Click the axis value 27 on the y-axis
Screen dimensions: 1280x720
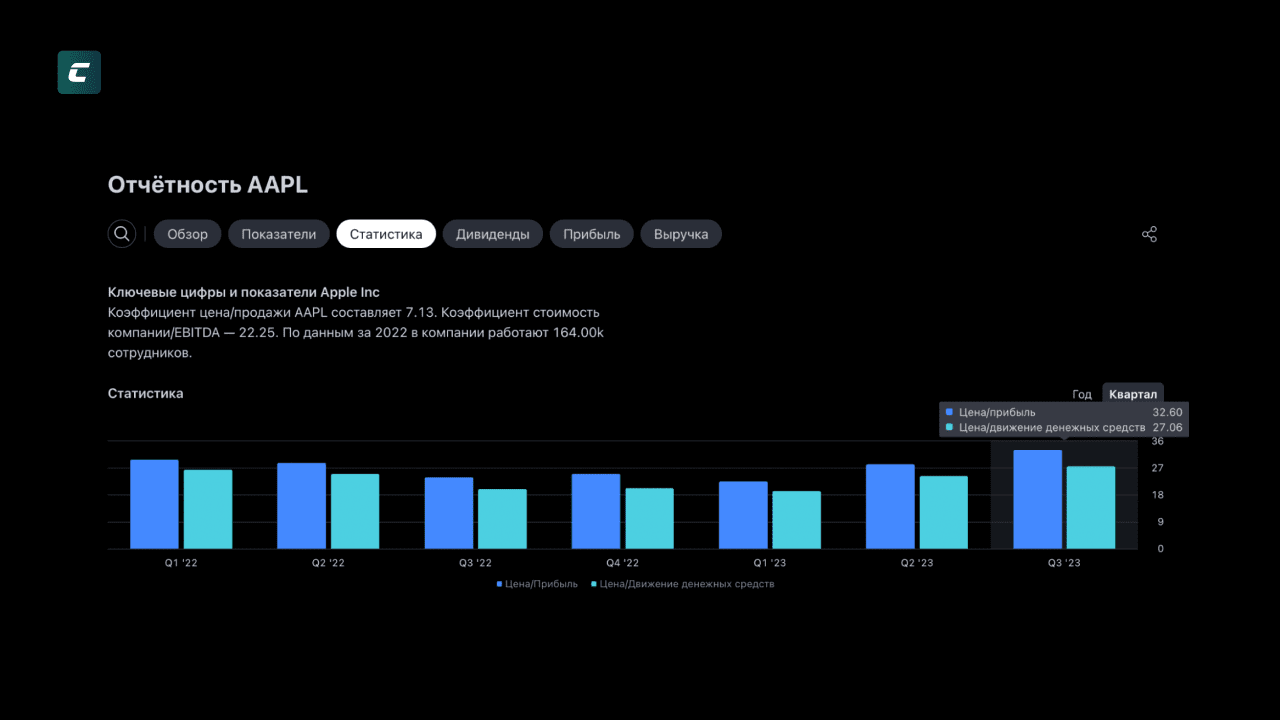click(x=1158, y=468)
